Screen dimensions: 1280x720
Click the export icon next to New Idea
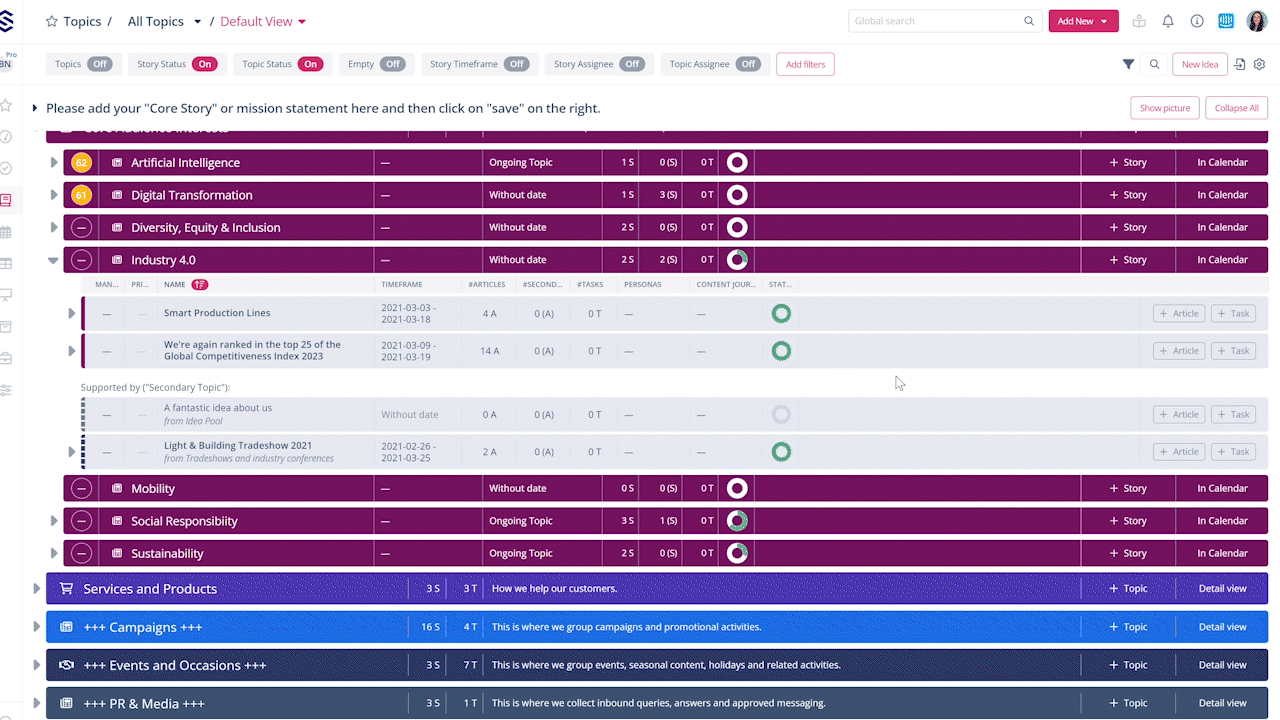1240,64
